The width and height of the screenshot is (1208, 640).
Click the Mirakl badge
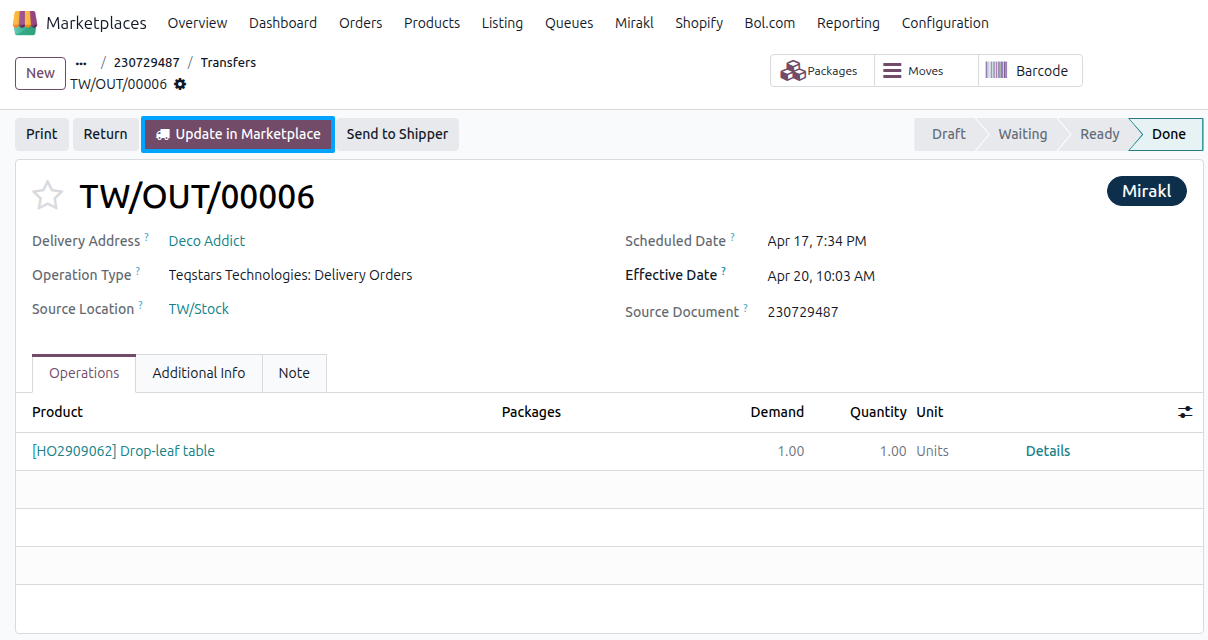pyautogui.click(x=1146, y=191)
